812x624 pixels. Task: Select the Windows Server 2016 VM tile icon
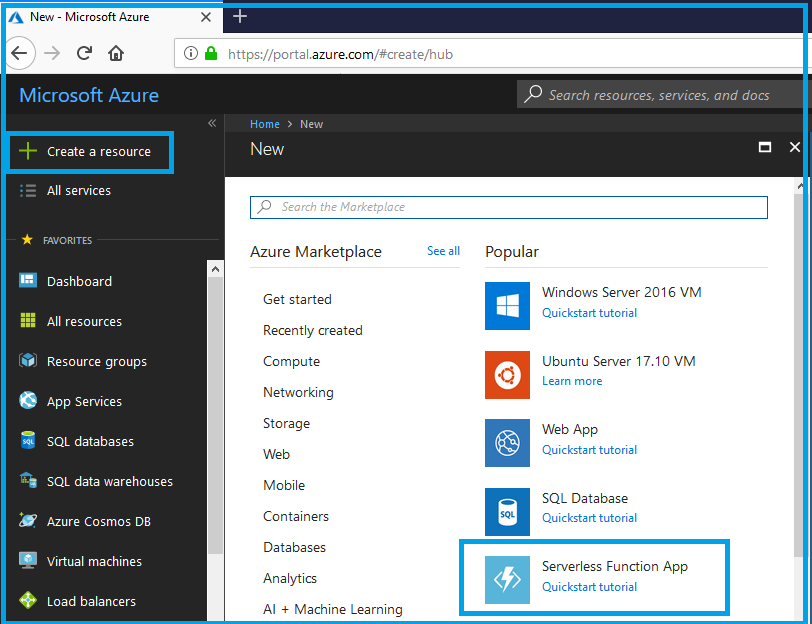(x=507, y=306)
